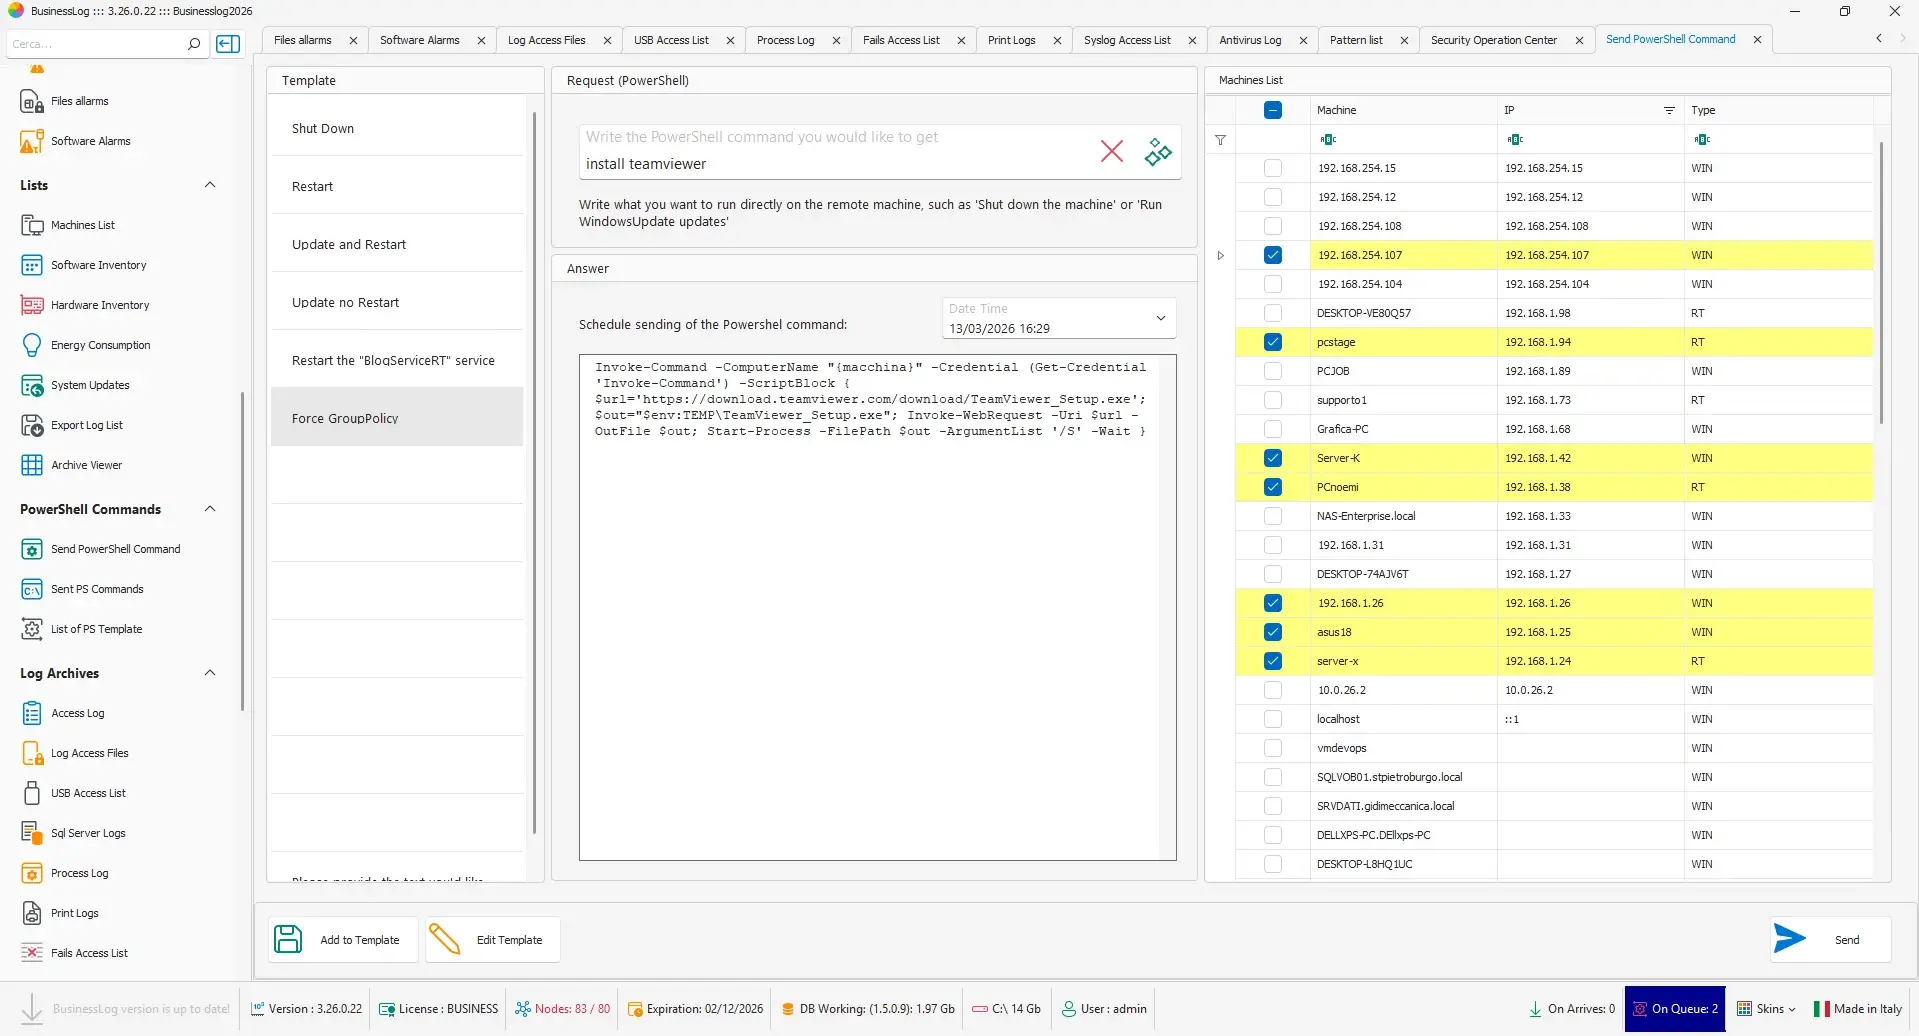Viewport: 1919px width, 1036px height.
Task: Uncheck the PCnoemi machine checkbox
Action: (x=1273, y=487)
